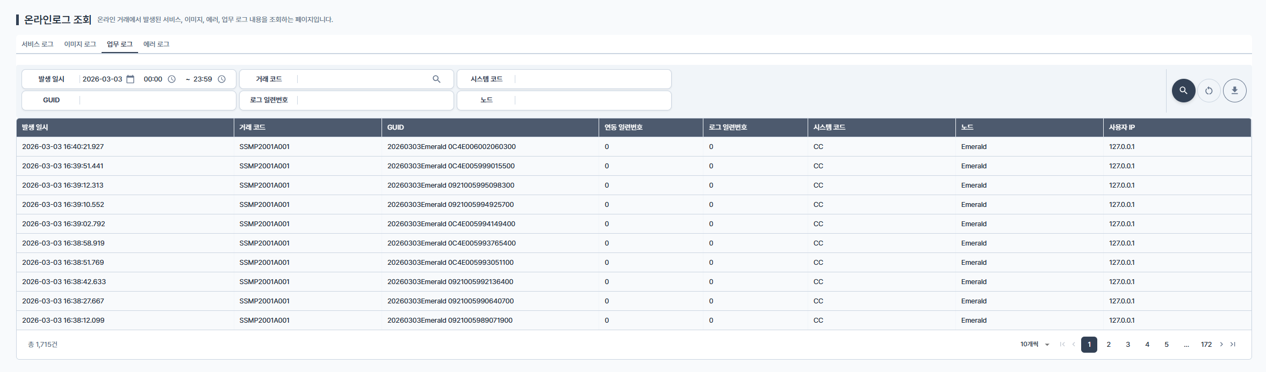The height and width of the screenshot is (372, 1266).
Task: Click GUID ending 0921005994925700
Action: (451, 204)
